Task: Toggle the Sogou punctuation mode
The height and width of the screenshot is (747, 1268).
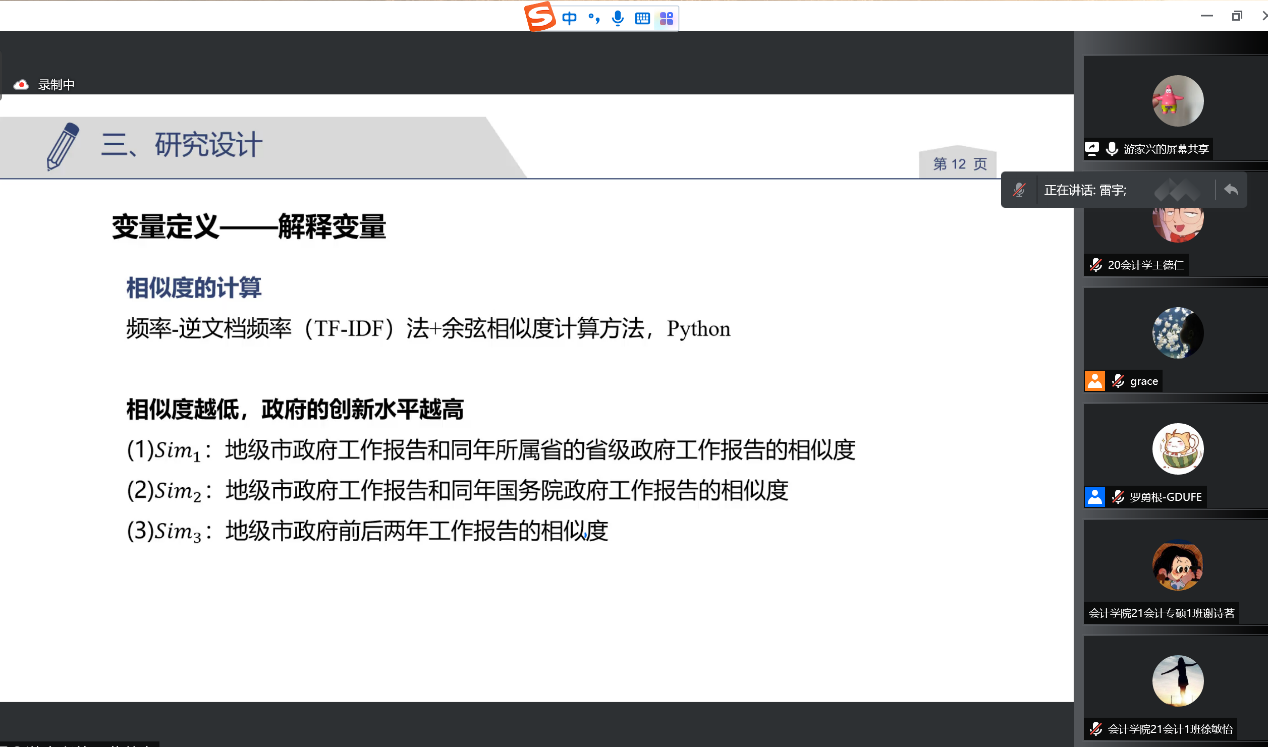Action: pos(594,18)
